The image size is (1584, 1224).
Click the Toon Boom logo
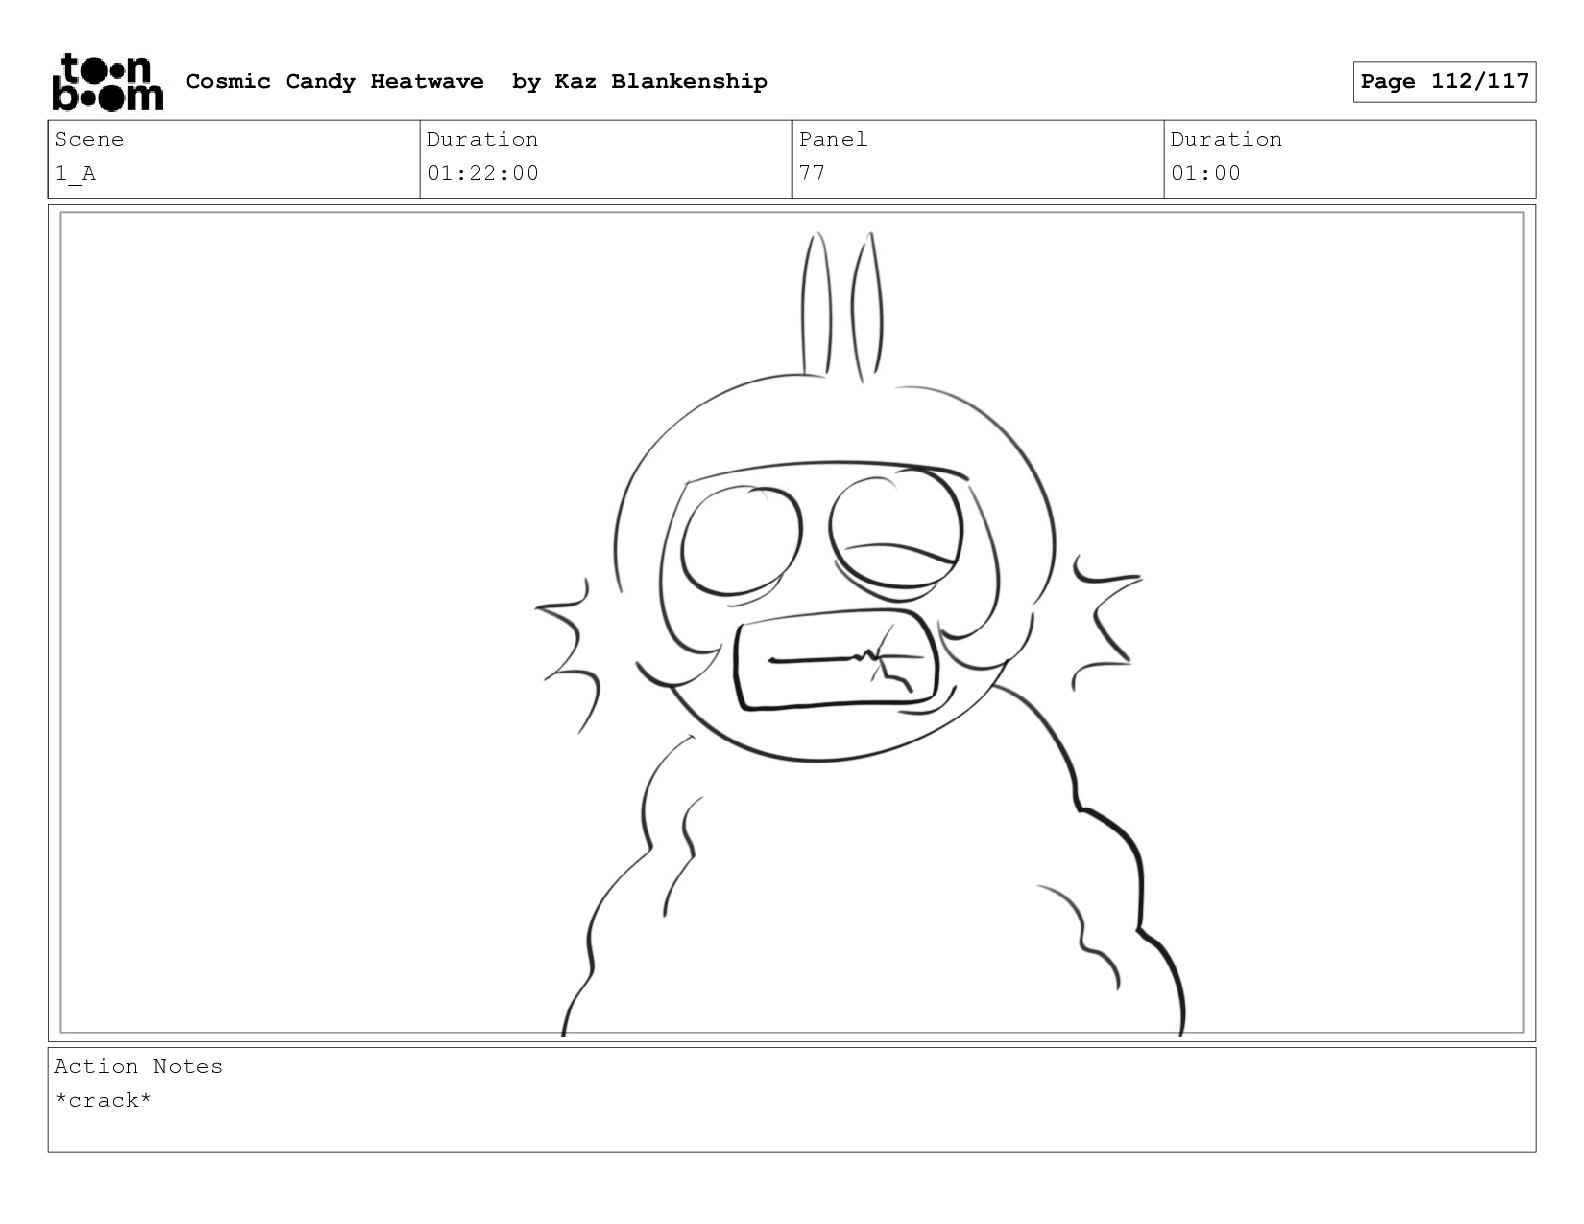(107, 82)
